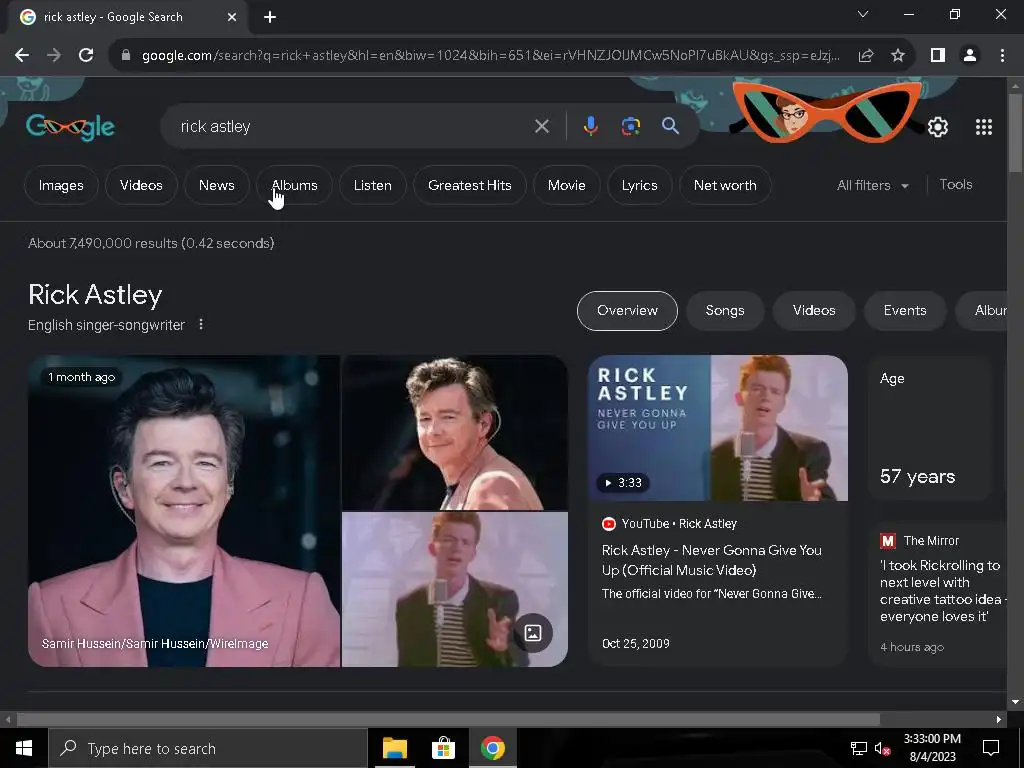This screenshot has height=768, width=1024.
Task: Click the browser back arrow
Action: point(22,56)
